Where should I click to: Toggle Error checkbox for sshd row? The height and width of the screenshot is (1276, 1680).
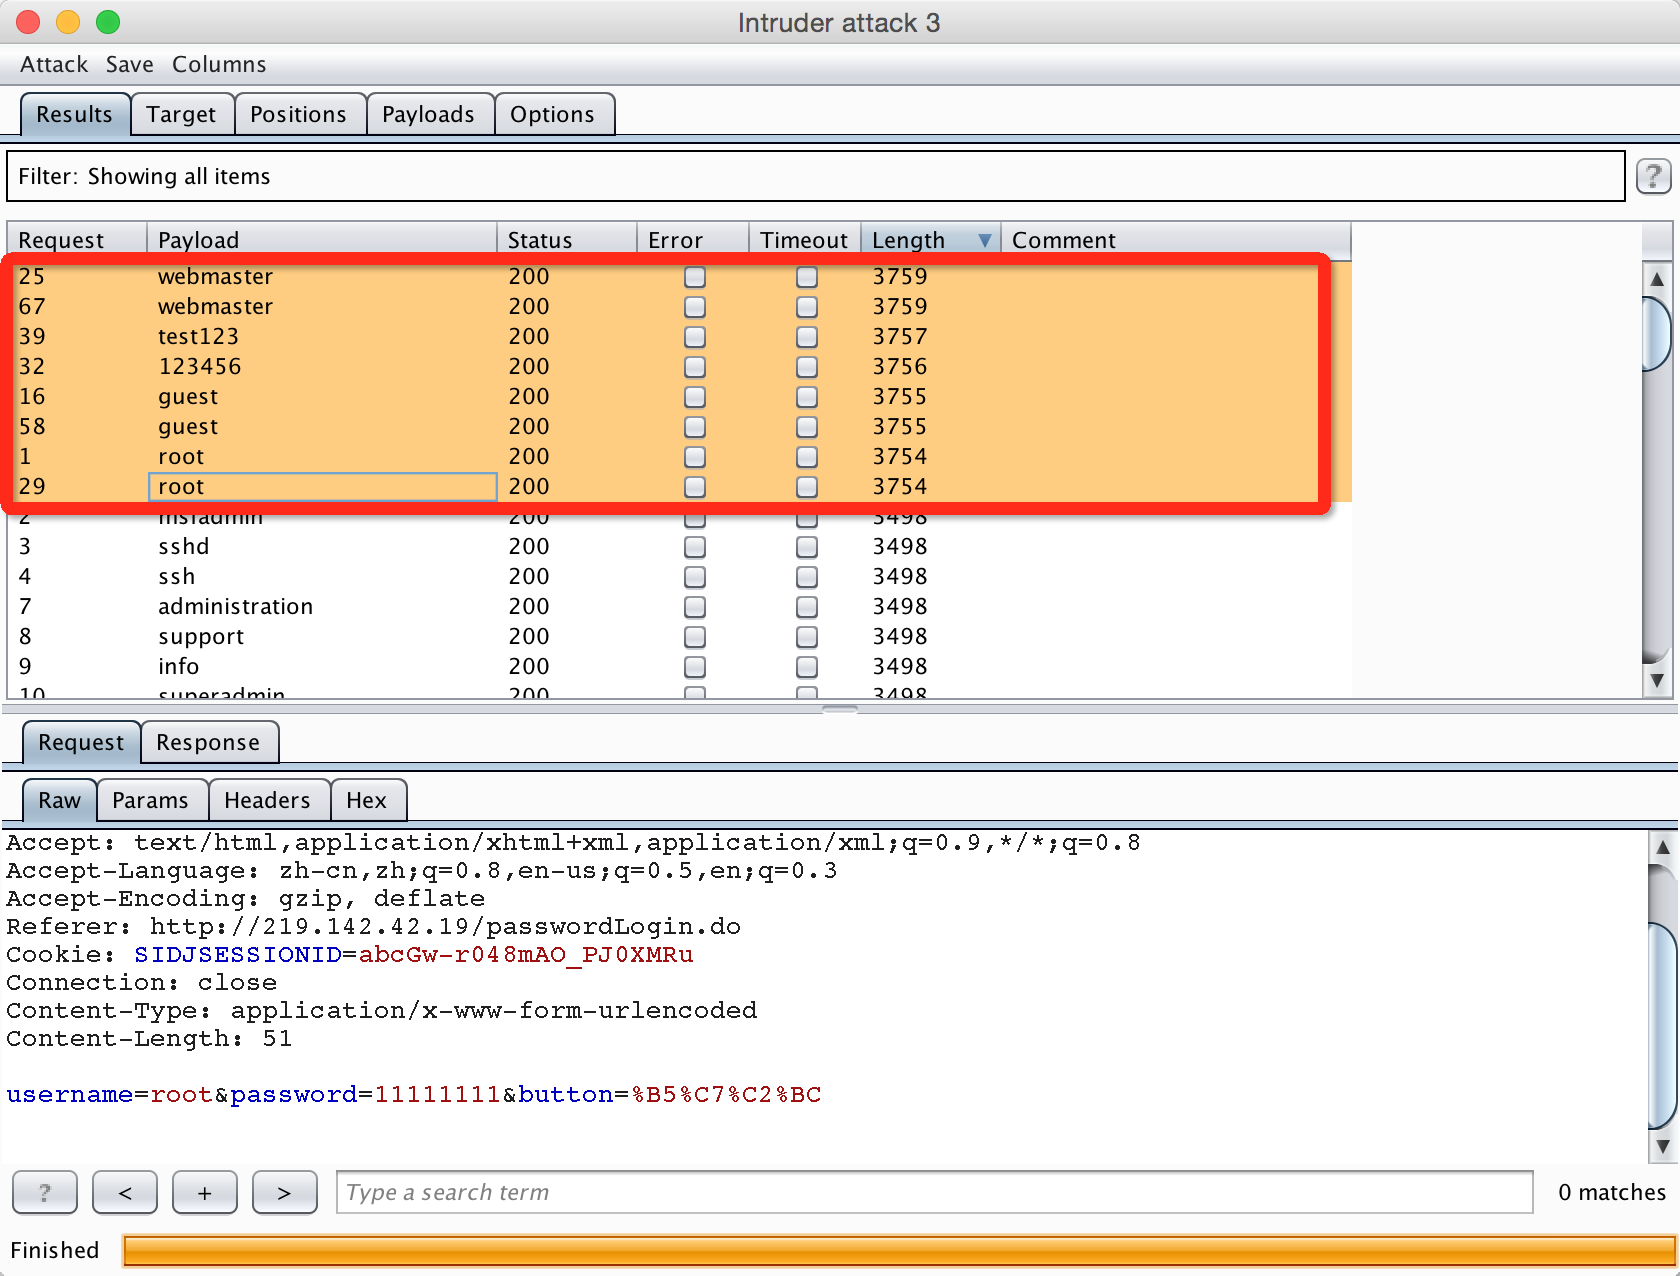[695, 547]
